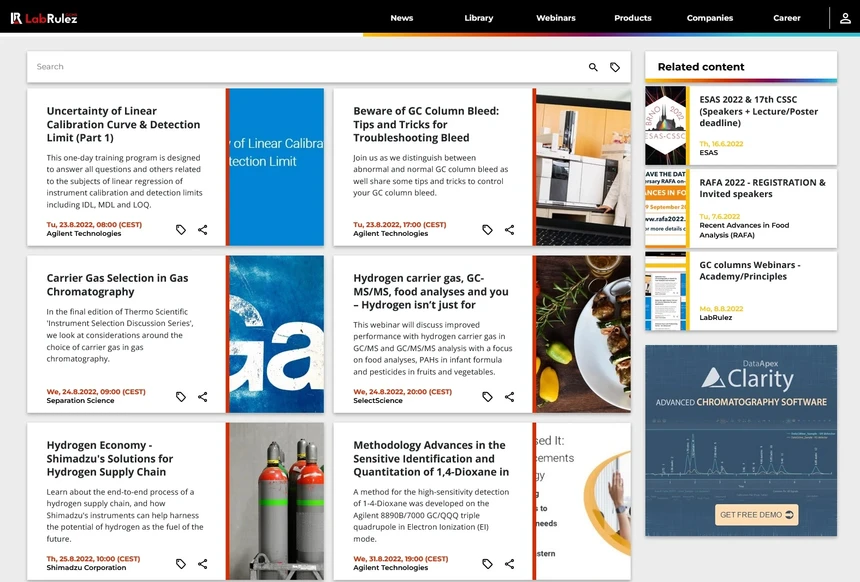This screenshot has height=582, width=860.
Task: Open Beware of GC Column Bleed title
Action: point(426,125)
